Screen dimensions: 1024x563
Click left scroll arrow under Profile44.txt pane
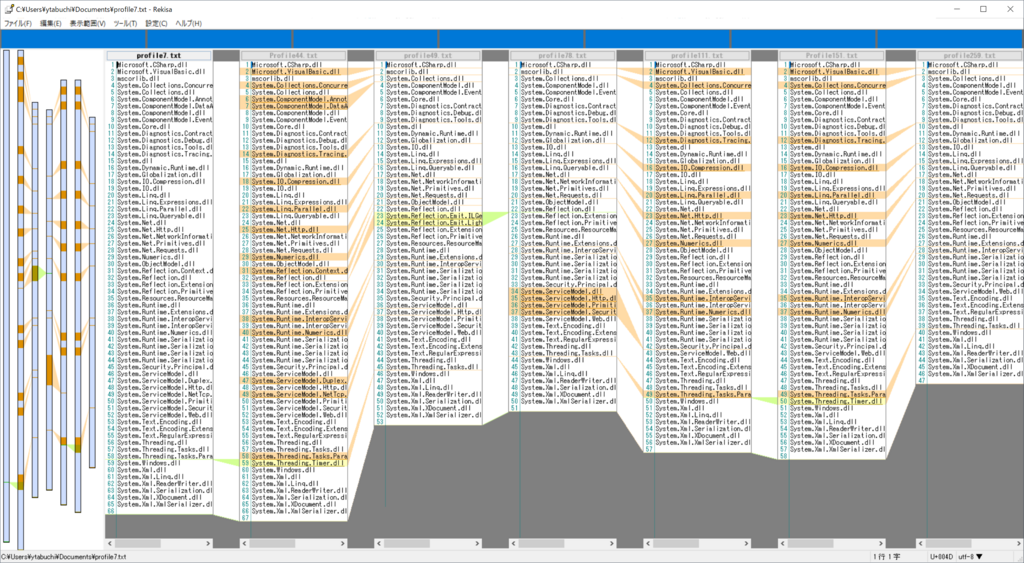coord(245,543)
